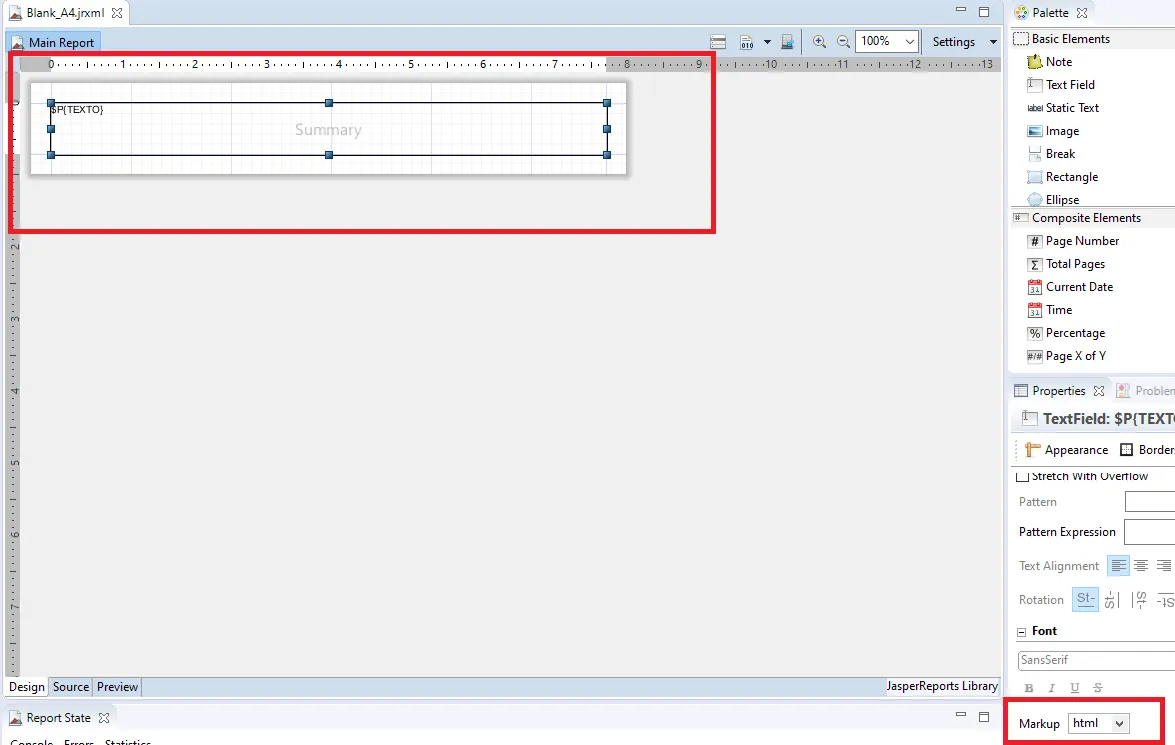Click the dataset and query rows toolbar icon

tap(718, 42)
